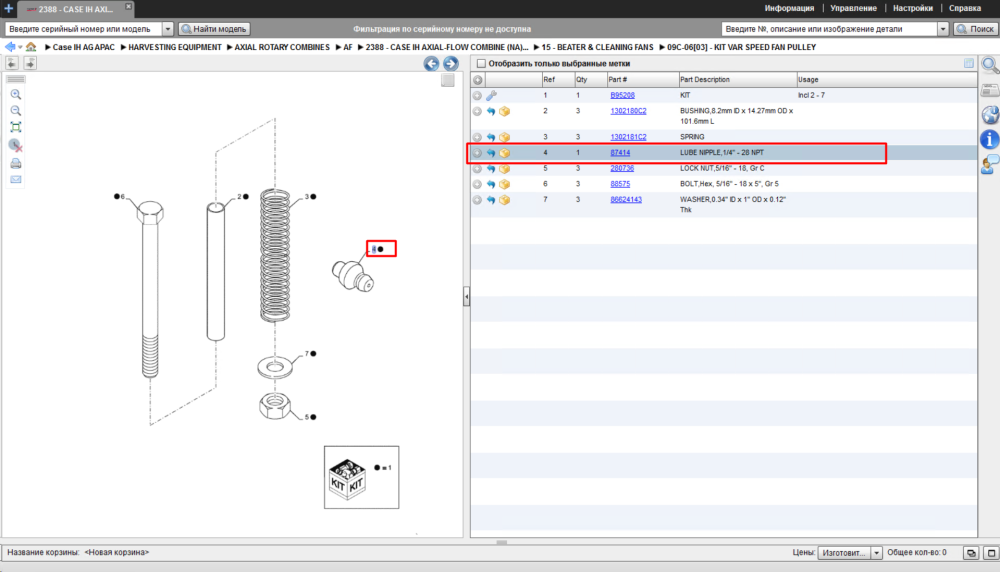Viewport: 1000px width, 572px height.
Task: Expand breadcrumb 'Case IH AG APAC'
Action: [x=47, y=47]
